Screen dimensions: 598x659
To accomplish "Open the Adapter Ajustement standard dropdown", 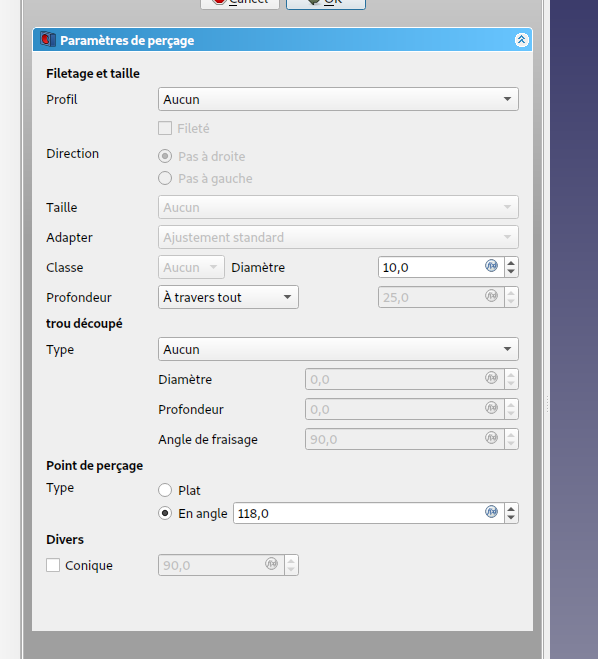I will [x=338, y=237].
